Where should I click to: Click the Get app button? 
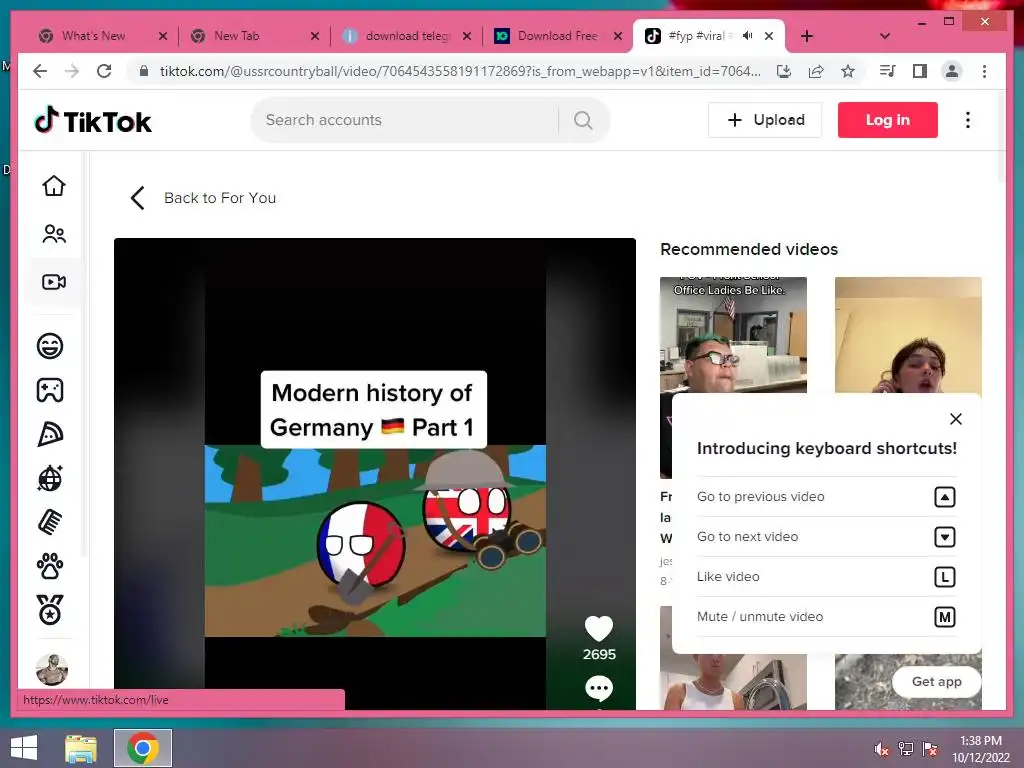pos(936,682)
